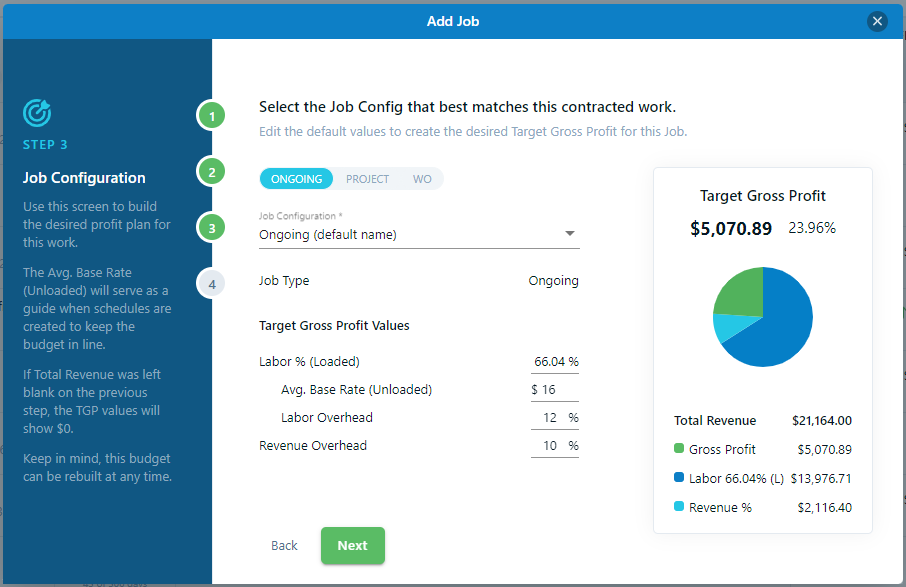Click the Target Gross Profit card heading
The height and width of the screenshot is (587, 906).
pyautogui.click(x=763, y=196)
